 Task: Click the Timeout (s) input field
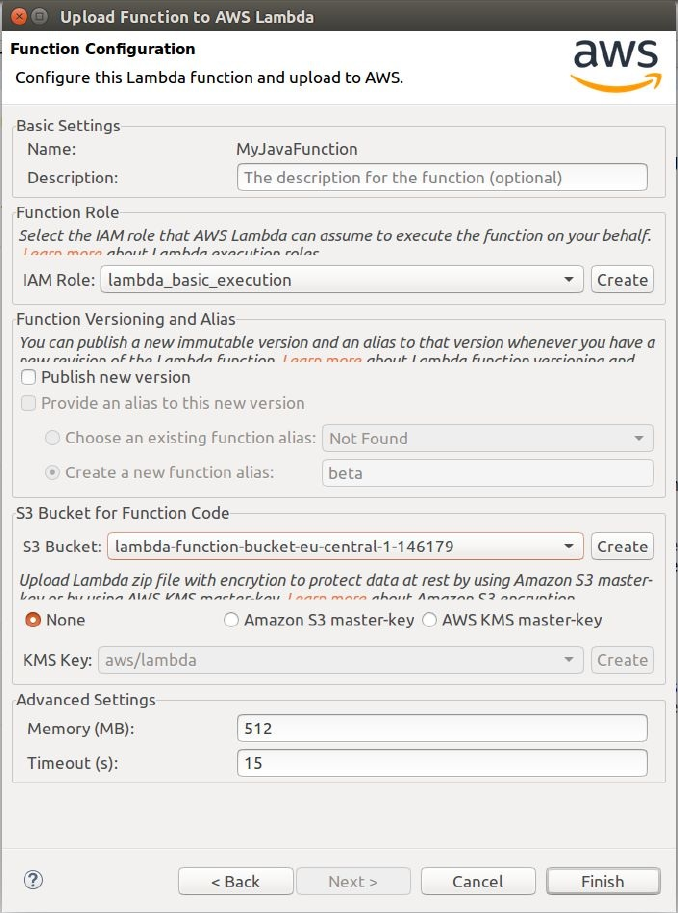(442, 763)
